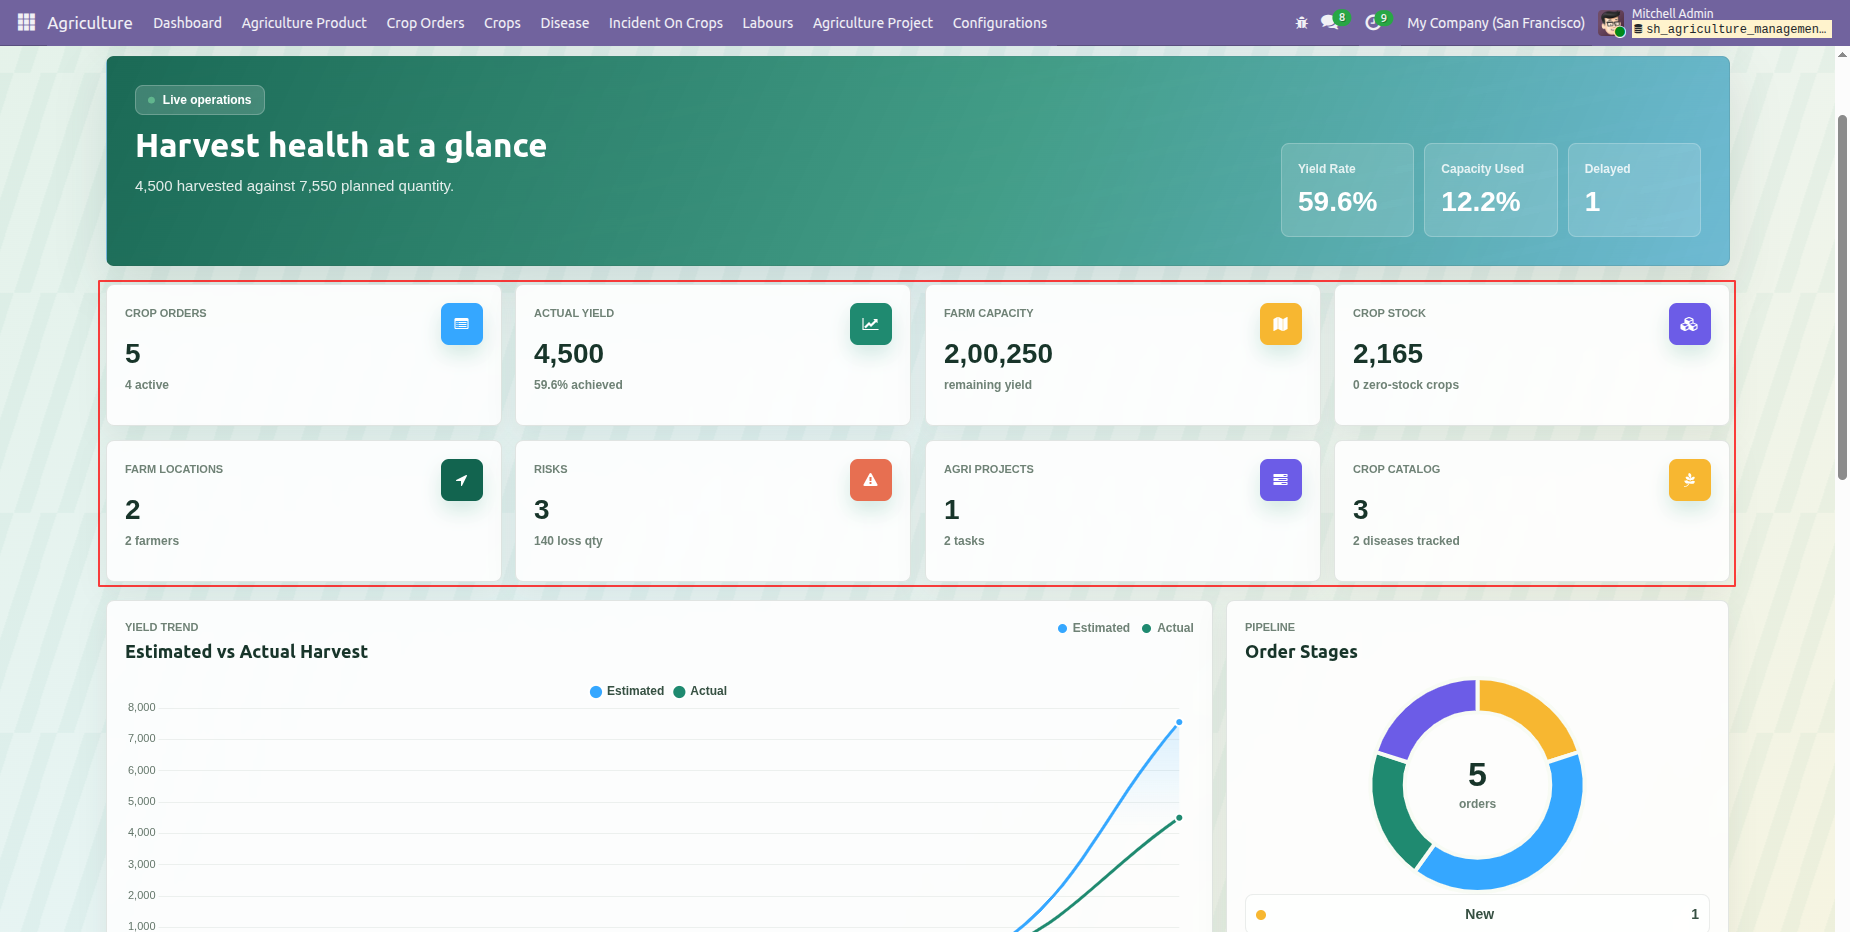Image resolution: width=1850 pixels, height=932 pixels.
Task: Click the 'Order Stages' heading
Action: 1301,652
